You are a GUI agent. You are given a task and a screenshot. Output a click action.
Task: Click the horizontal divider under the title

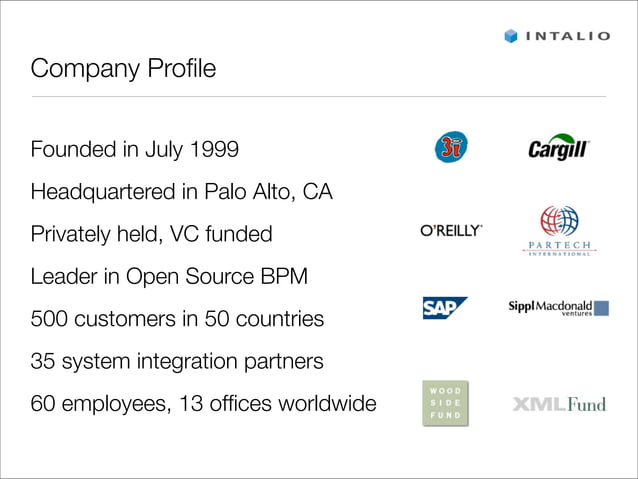[318, 97]
